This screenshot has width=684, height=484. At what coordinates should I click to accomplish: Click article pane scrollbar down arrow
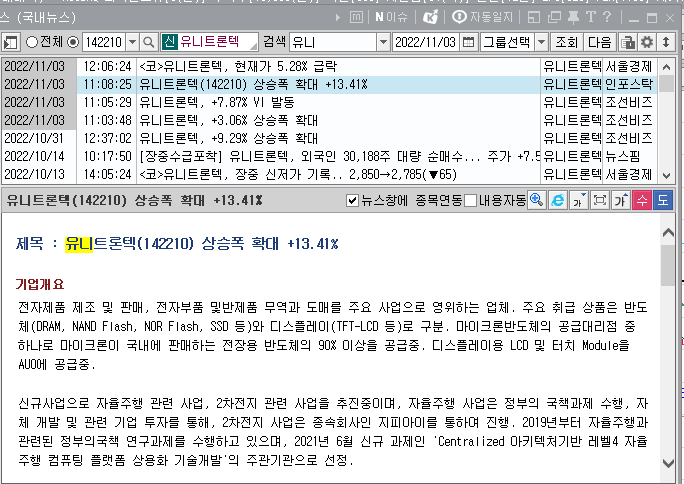click(x=668, y=463)
